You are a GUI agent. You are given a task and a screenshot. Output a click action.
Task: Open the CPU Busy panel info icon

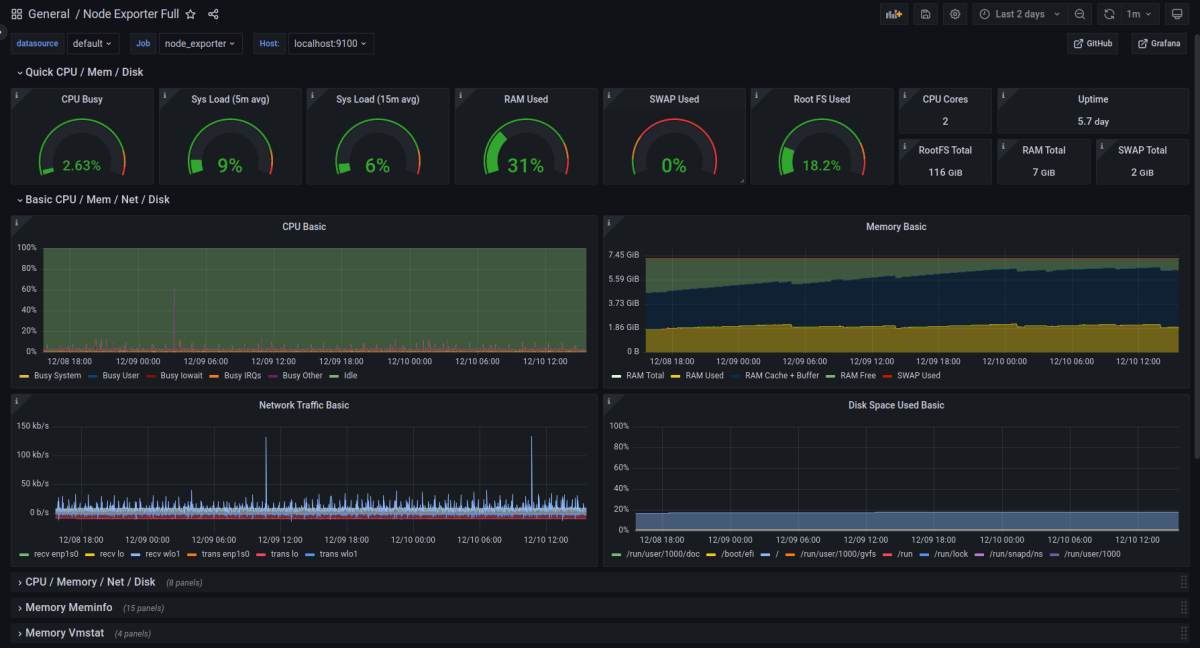point(17,95)
